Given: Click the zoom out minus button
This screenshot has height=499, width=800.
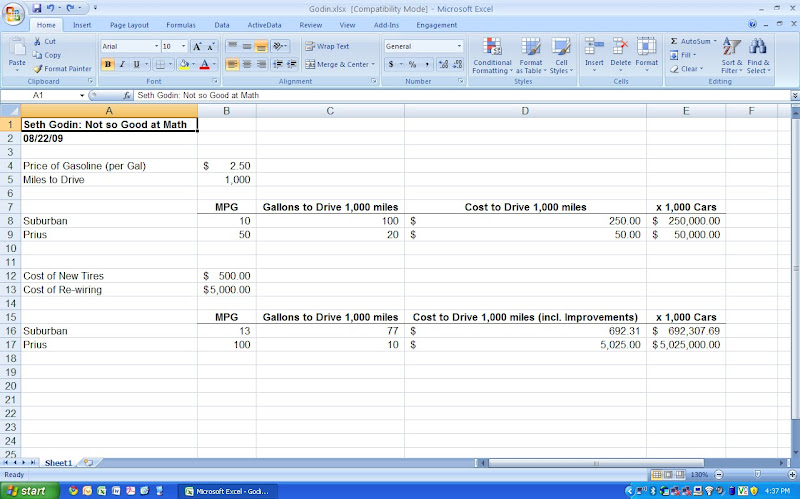Looking at the screenshot, I should 719,475.
